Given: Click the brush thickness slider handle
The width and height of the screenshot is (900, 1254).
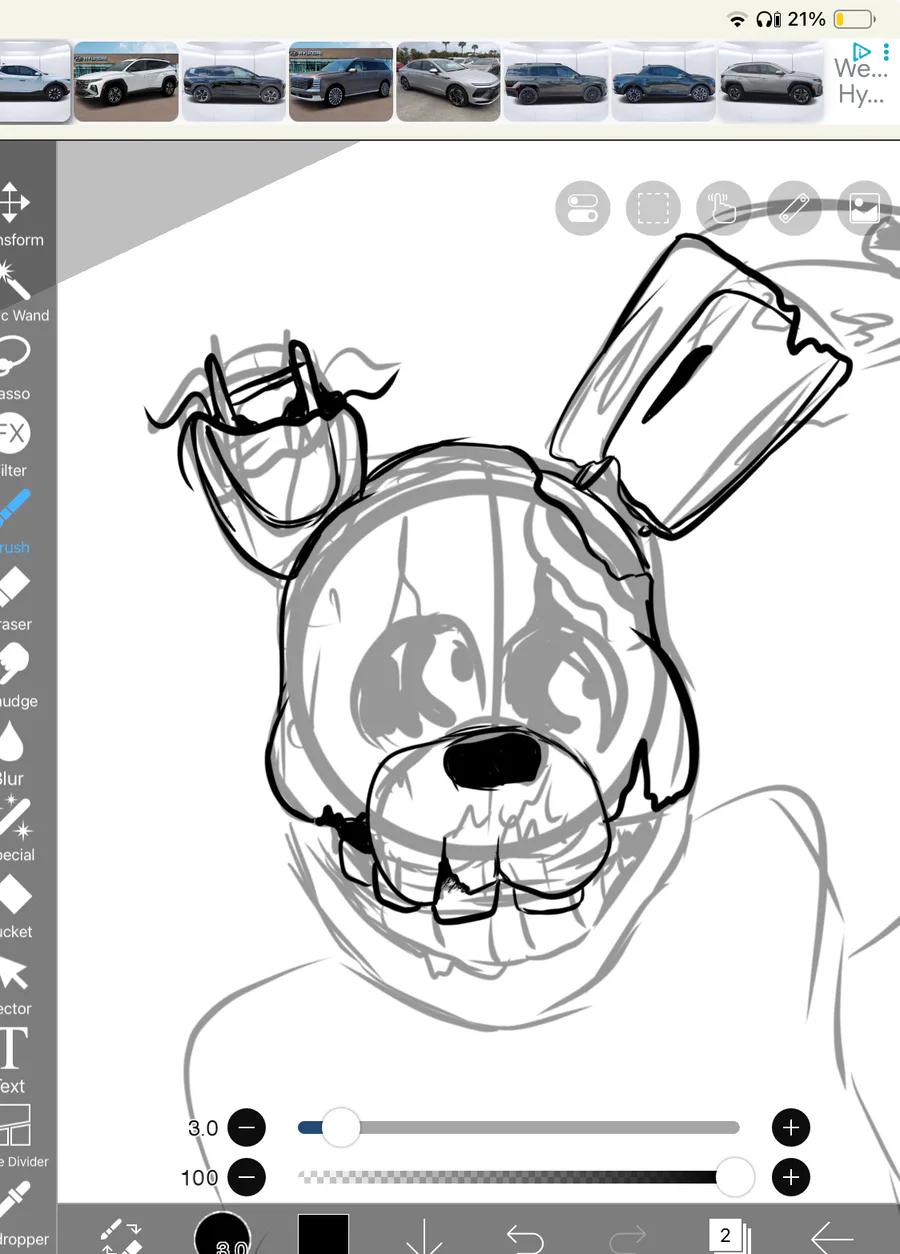Looking at the screenshot, I should (341, 1127).
